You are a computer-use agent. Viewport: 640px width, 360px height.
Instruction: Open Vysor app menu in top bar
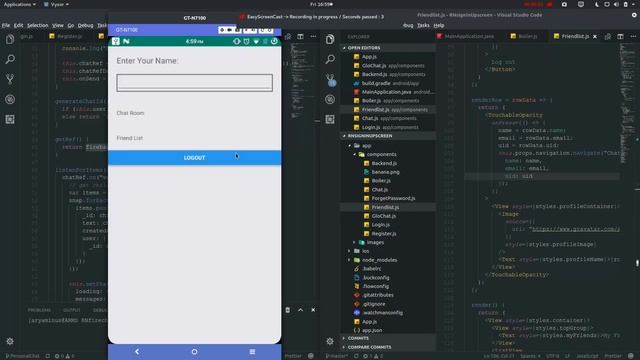click(57, 4)
